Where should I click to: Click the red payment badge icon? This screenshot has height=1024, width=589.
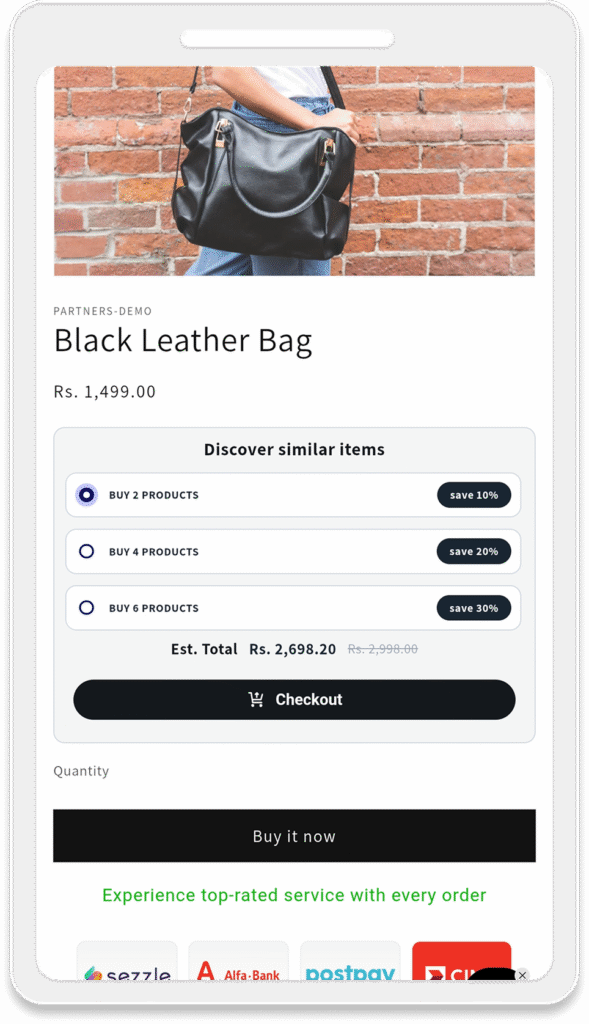462,961
